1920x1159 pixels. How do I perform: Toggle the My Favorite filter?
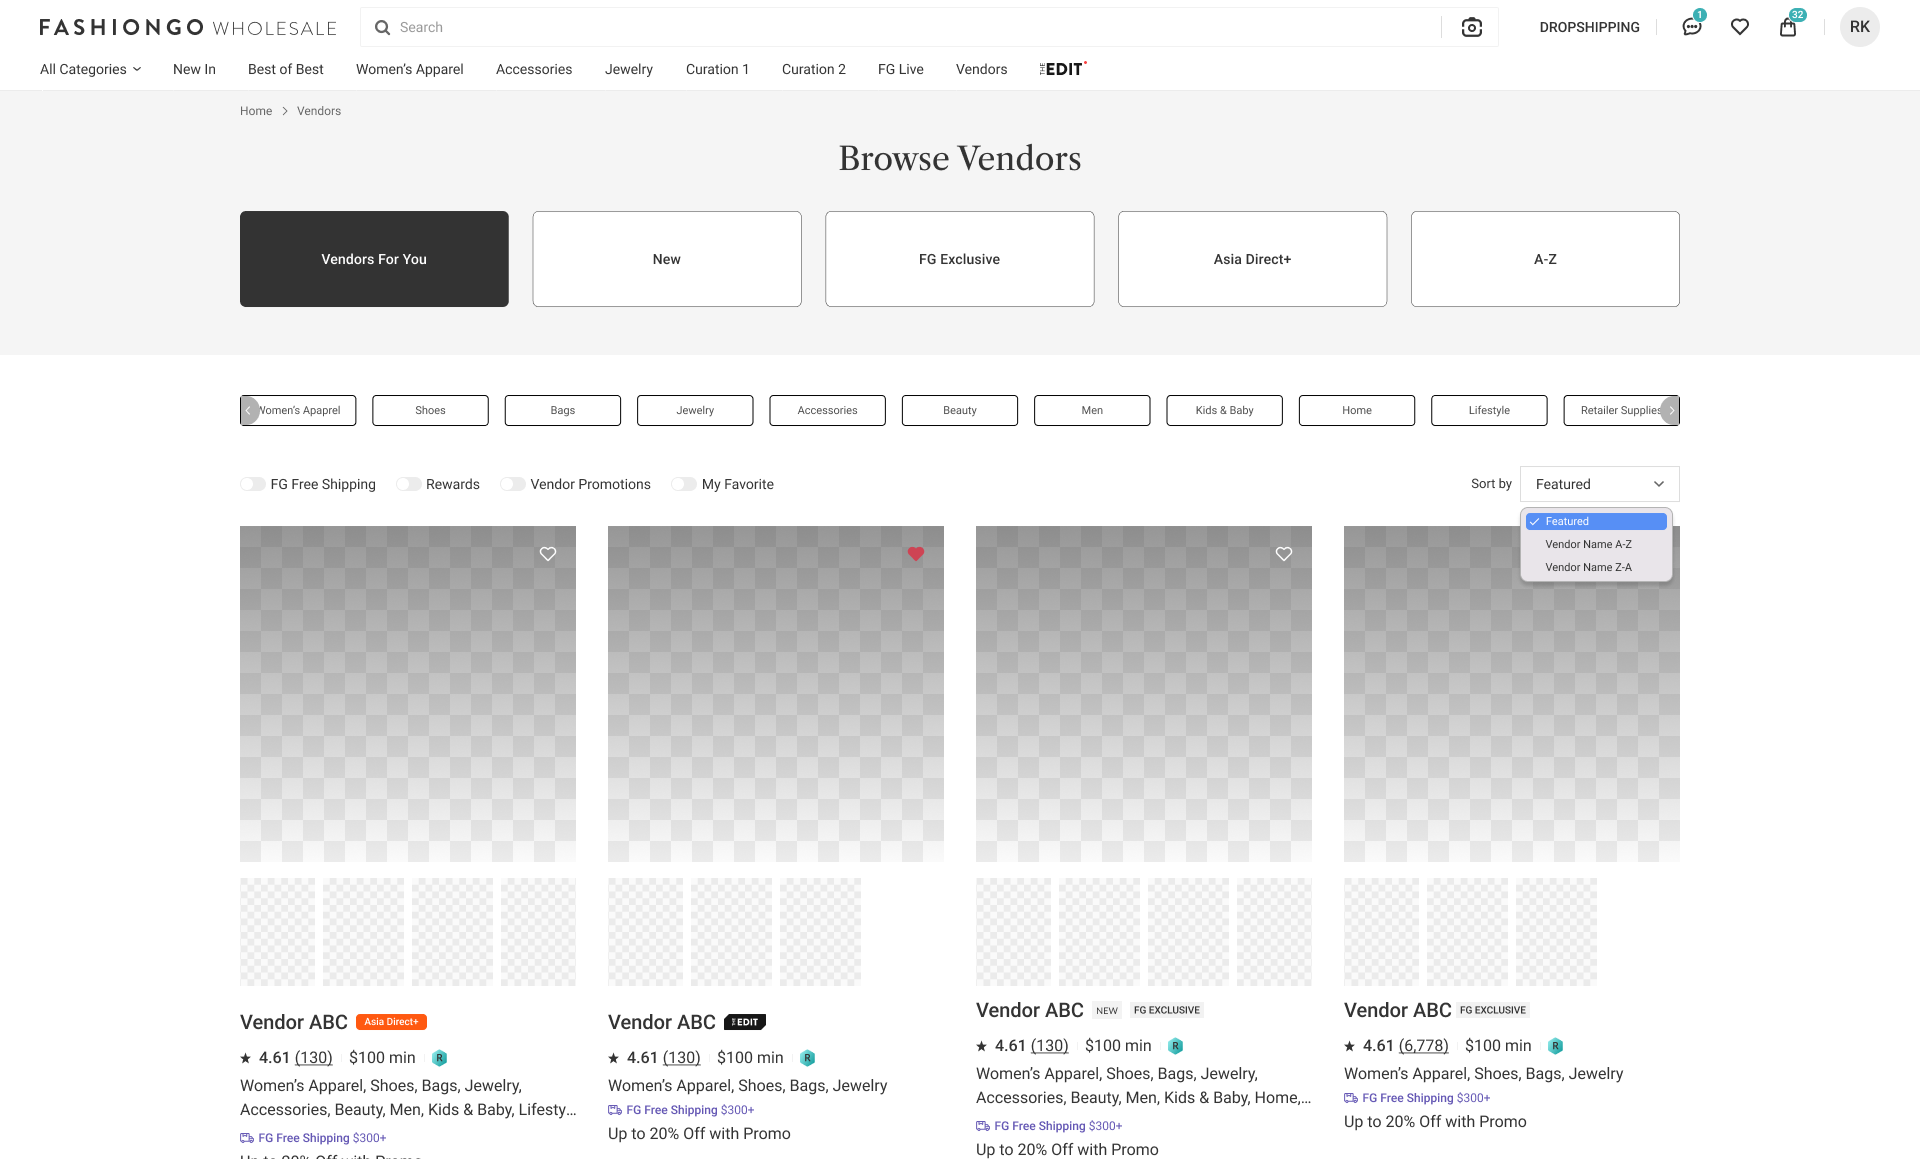[x=684, y=484]
